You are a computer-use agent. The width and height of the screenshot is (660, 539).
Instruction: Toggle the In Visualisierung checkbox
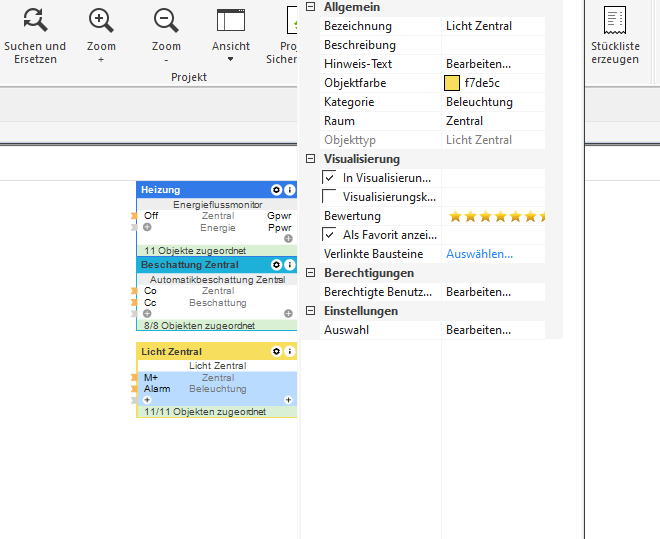pos(330,177)
